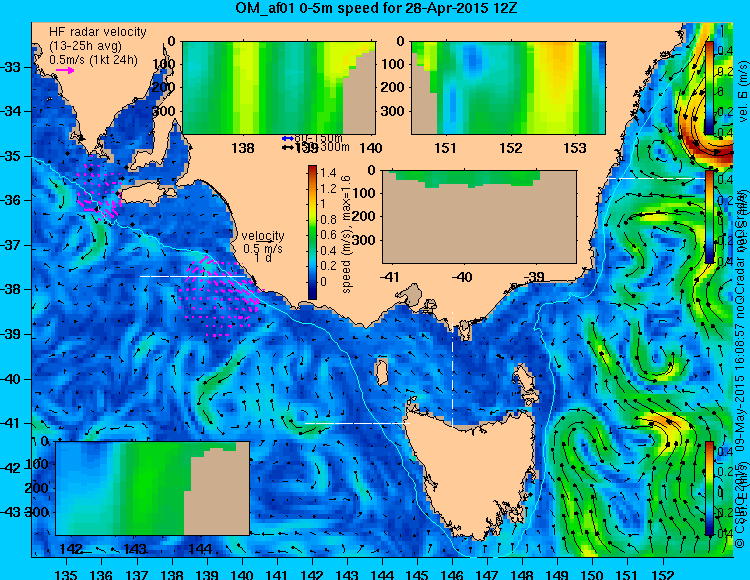Click the "speed (m/s), max=1.6" colorbar label
The width and height of the screenshot is (750, 580).
(346, 234)
